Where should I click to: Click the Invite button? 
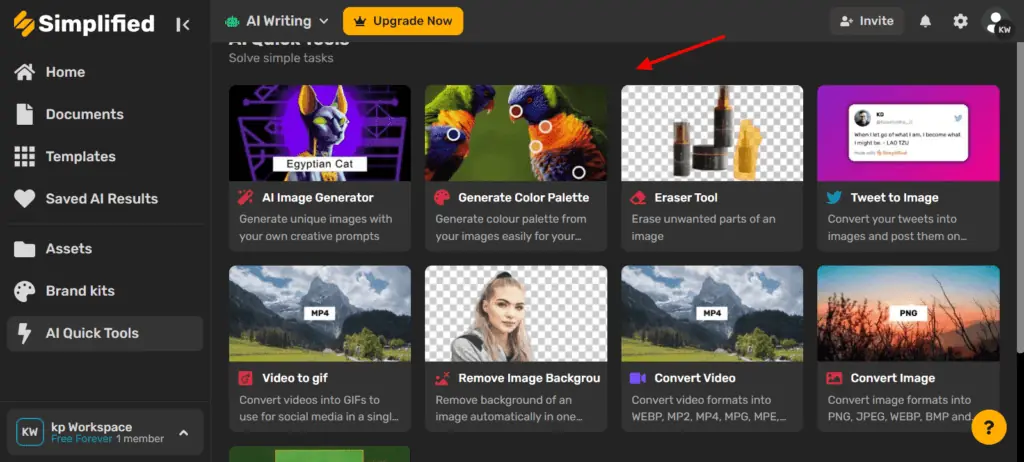[x=867, y=21]
